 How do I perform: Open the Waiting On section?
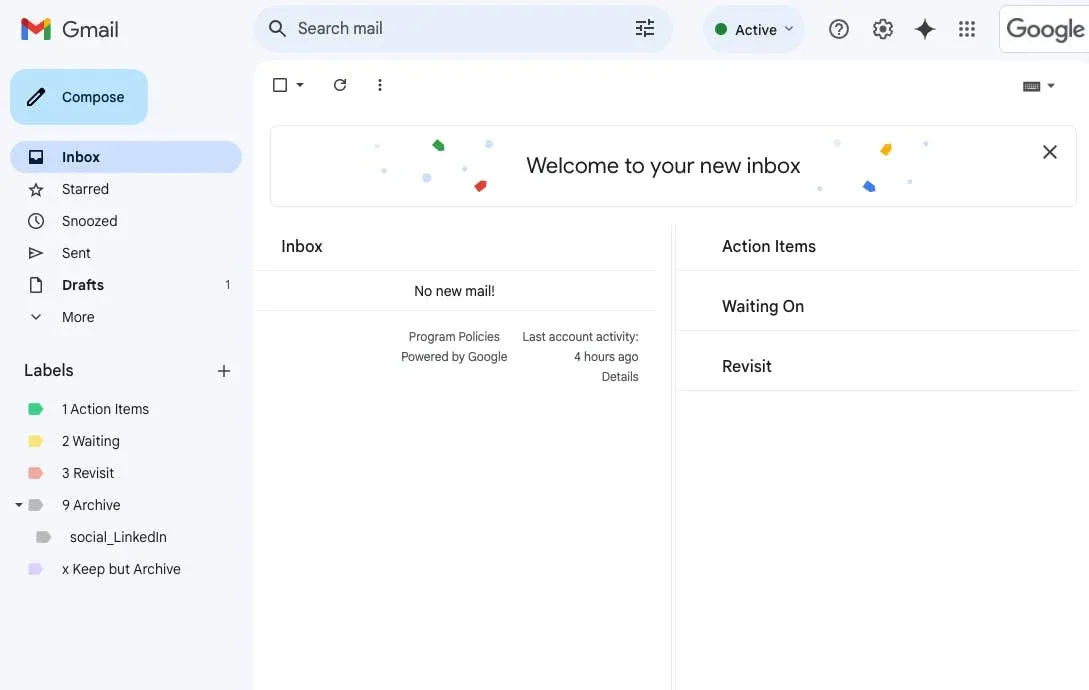(763, 306)
